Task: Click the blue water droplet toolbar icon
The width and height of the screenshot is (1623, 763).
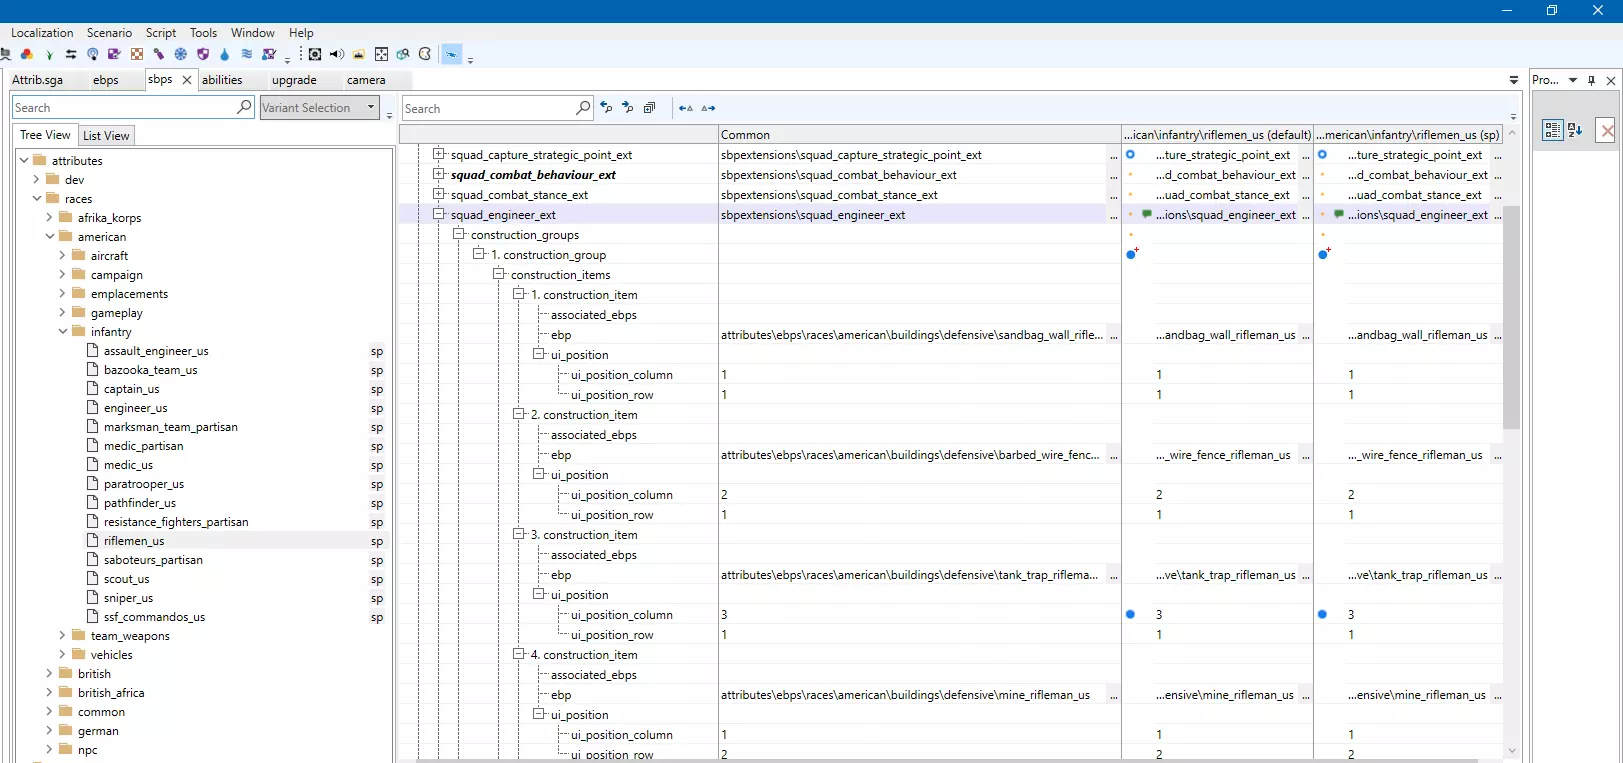Action: pyautogui.click(x=225, y=54)
